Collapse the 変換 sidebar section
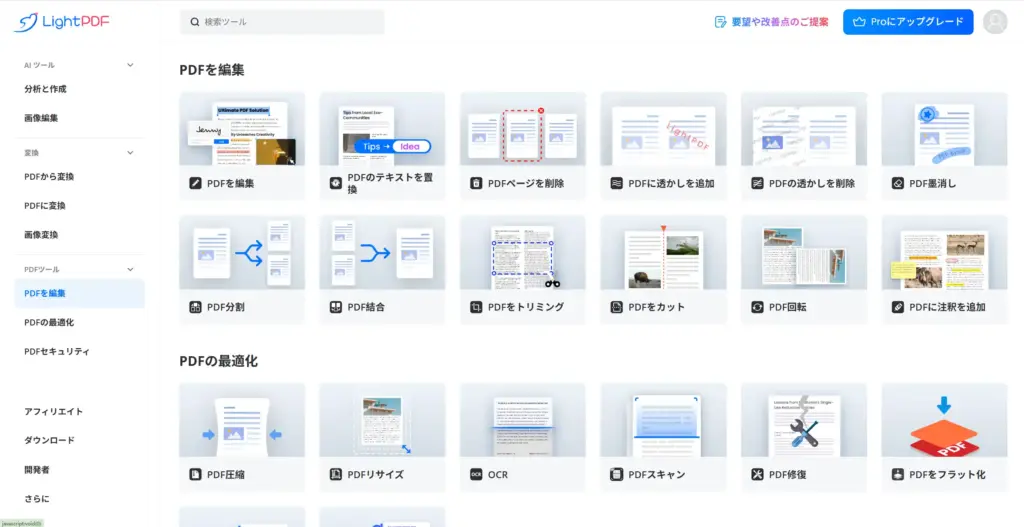Image resolution: width=1024 pixels, height=527 pixels. [x=130, y=153]
